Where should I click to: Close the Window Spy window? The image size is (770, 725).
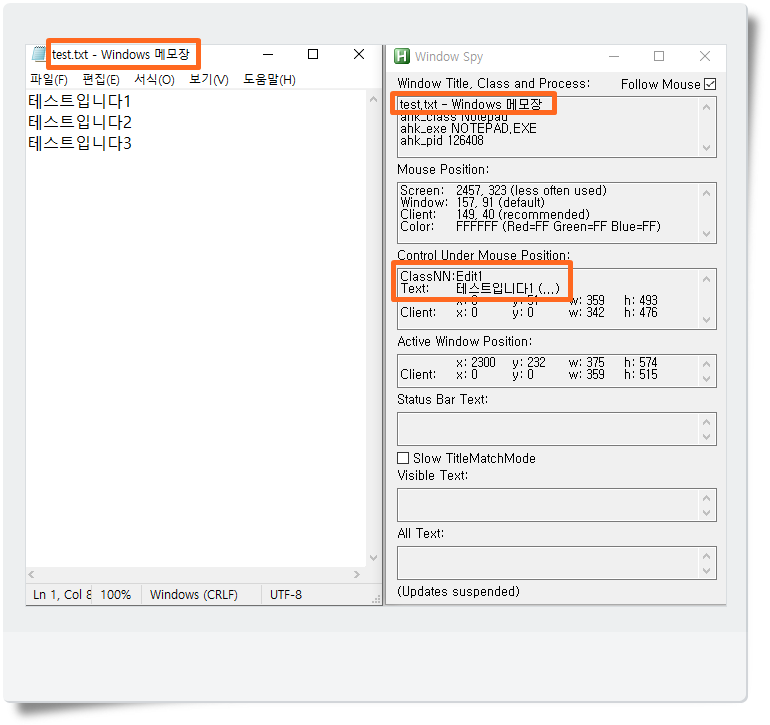tap(705, 56)
